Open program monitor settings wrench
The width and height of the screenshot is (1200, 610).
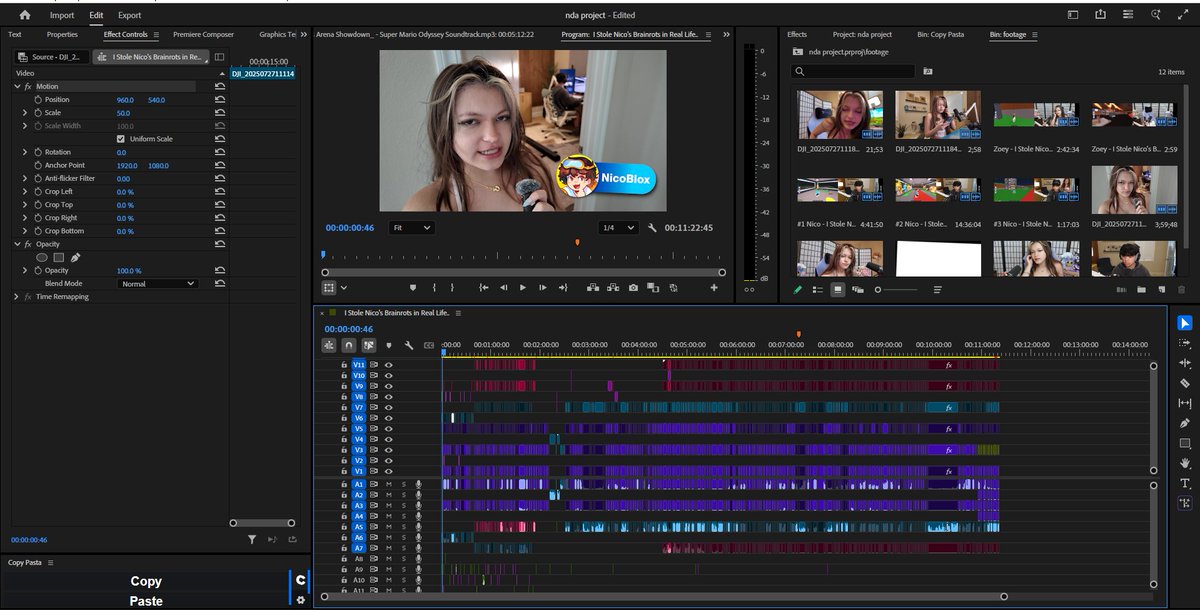click(x=652, y=228)
